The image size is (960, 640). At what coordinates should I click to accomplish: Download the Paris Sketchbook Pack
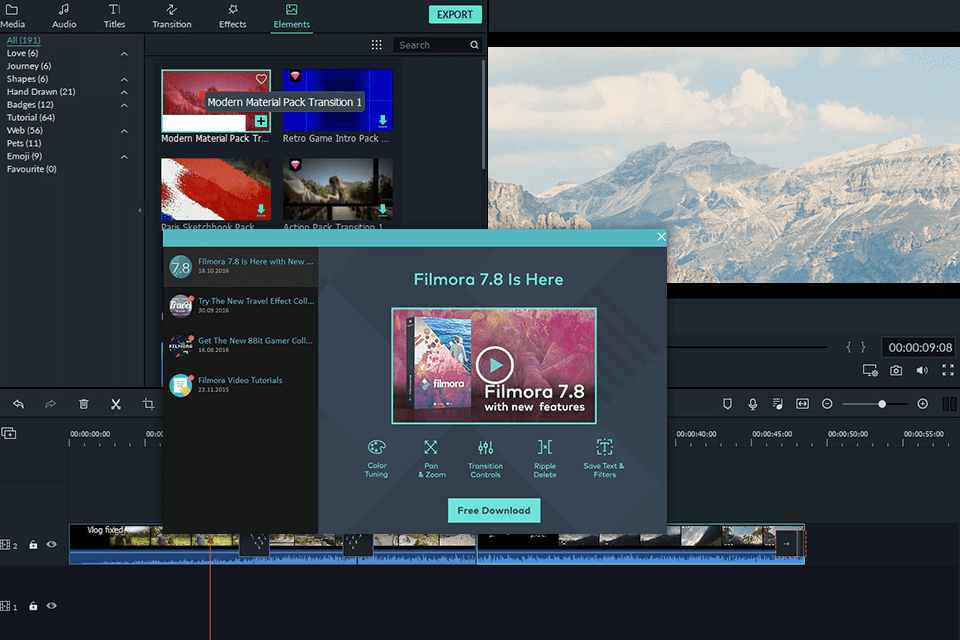261,210
